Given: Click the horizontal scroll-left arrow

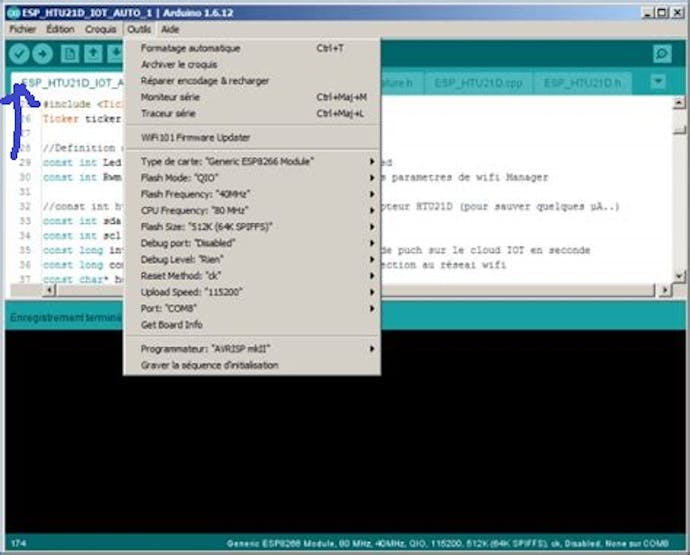Looking at the screenshot, I should pyautogui.click(x=49, y=290).
